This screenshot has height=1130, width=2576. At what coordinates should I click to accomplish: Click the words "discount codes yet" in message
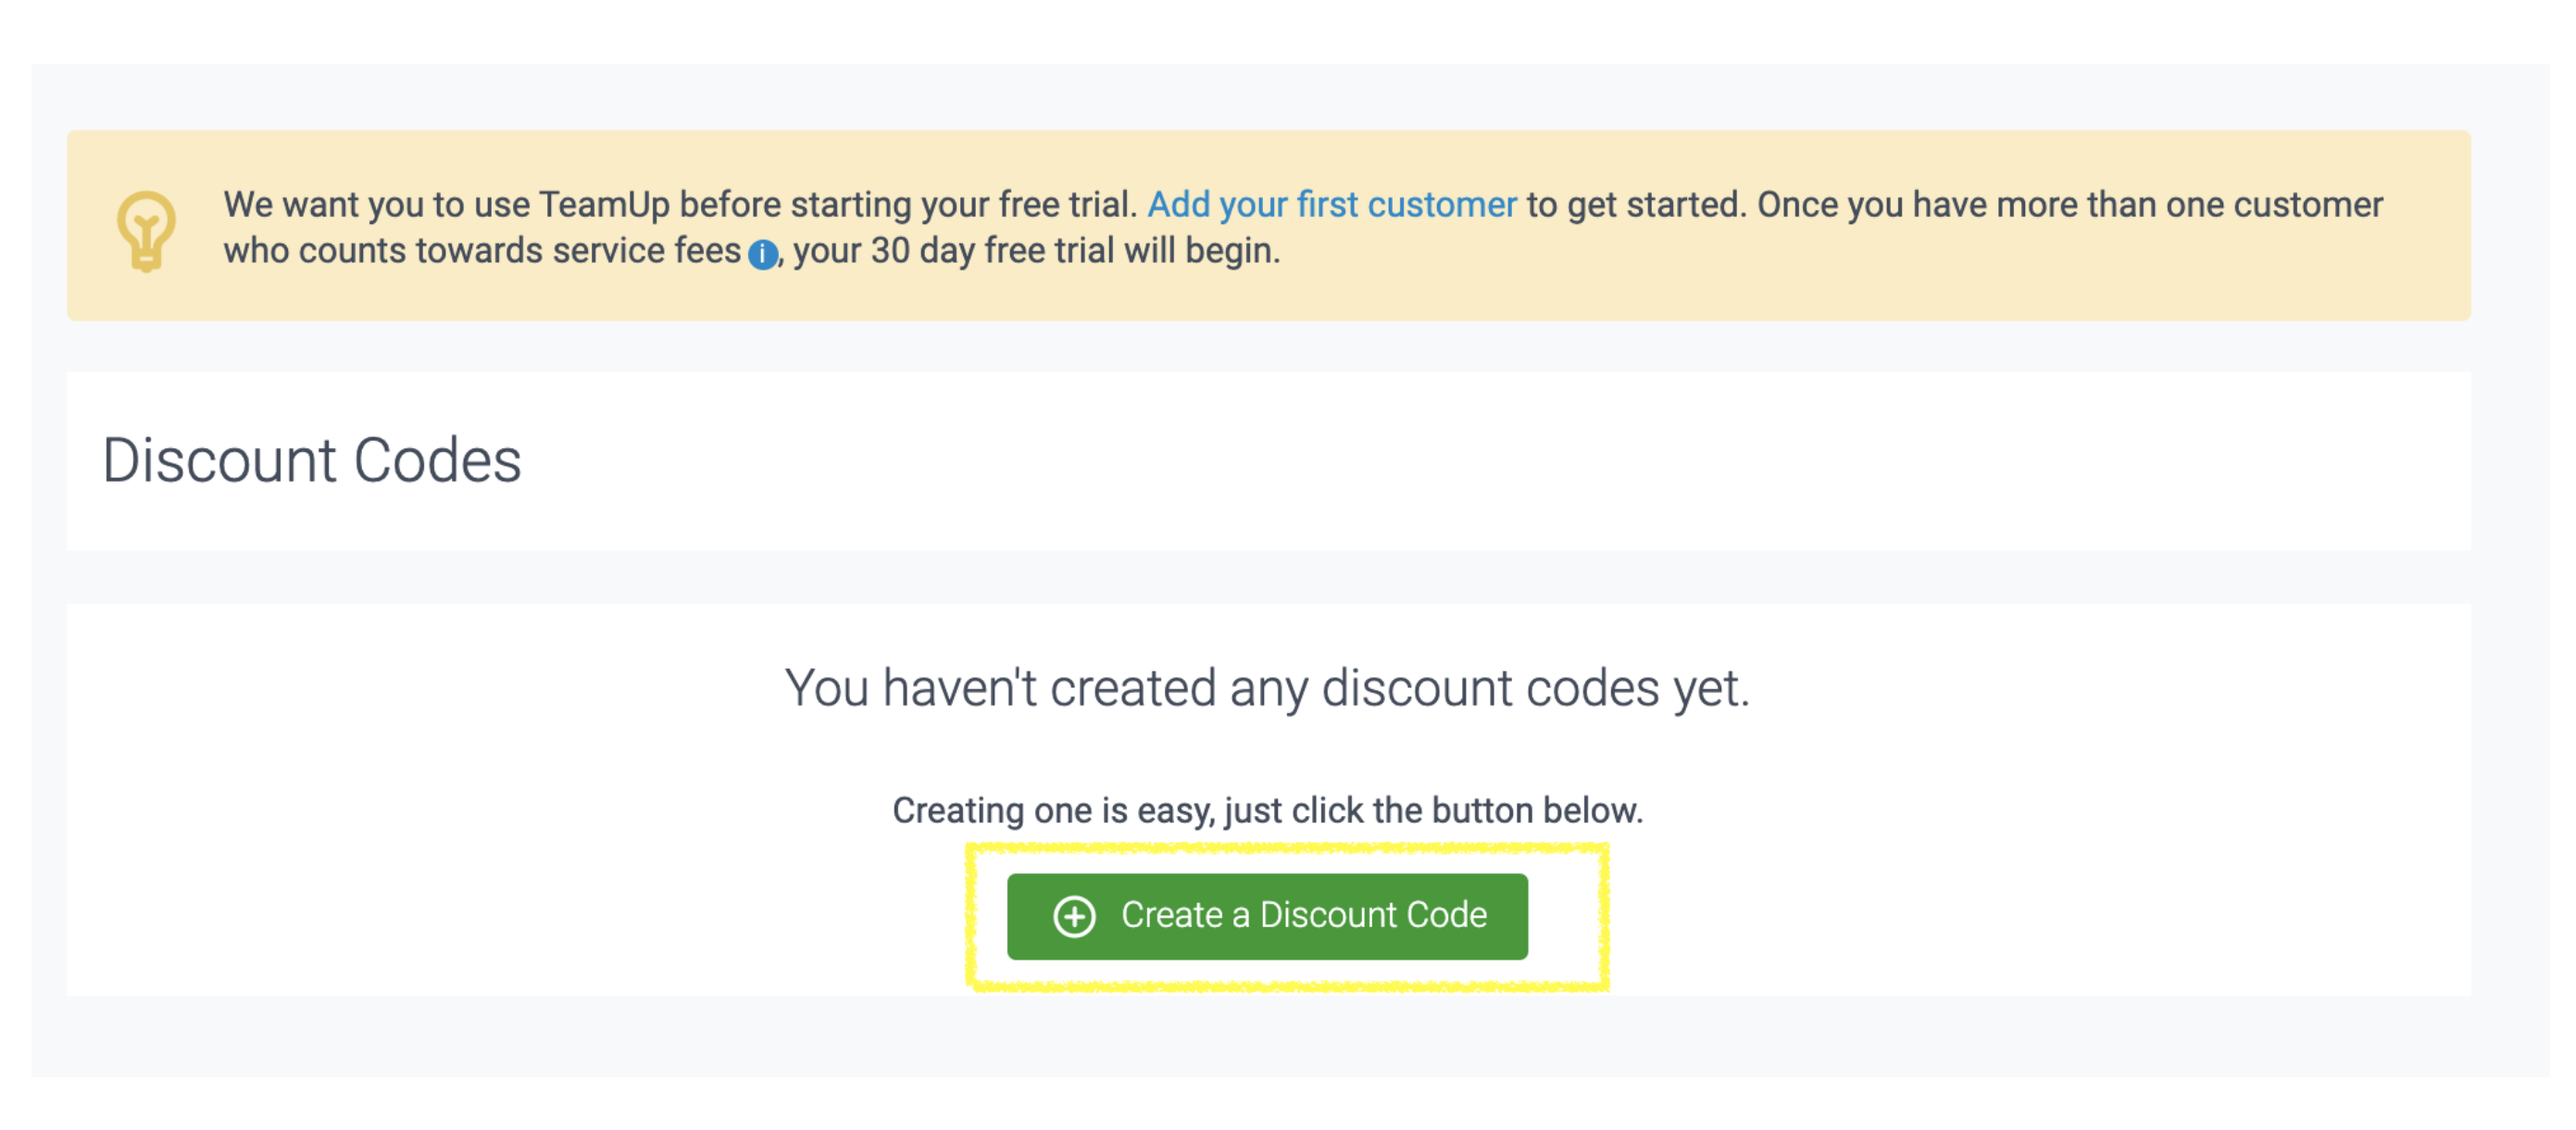click(1535, 689)
